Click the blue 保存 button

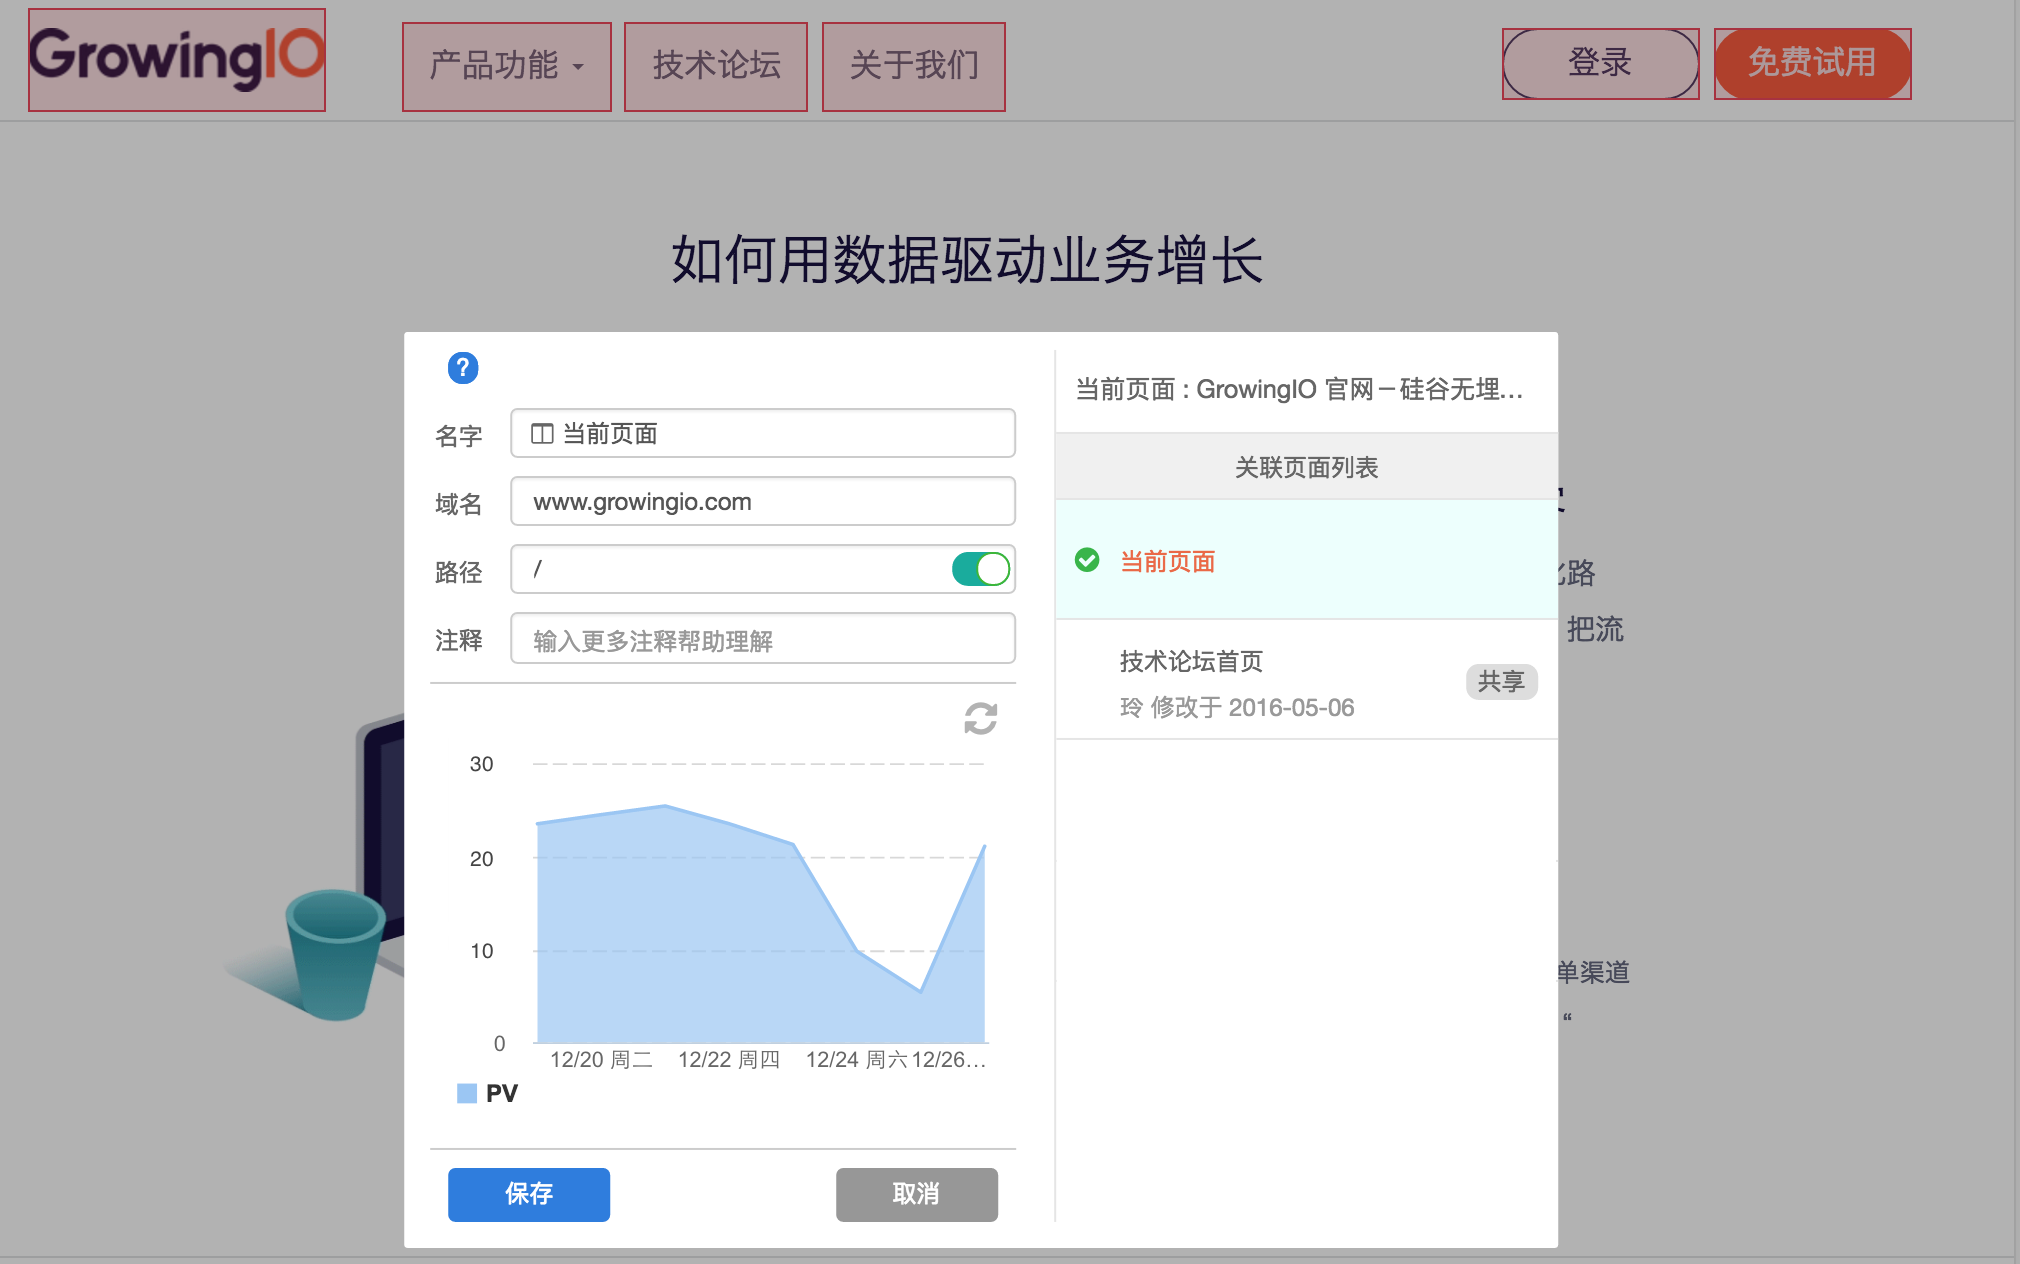tap(529, 1194)
